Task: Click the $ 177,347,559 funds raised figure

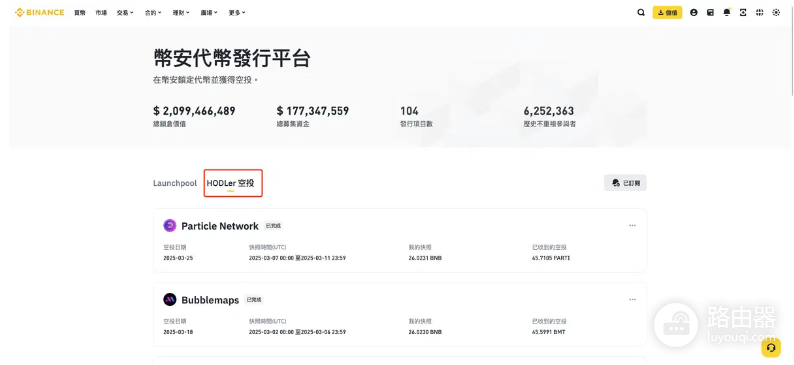Action: tap(313, 111)
